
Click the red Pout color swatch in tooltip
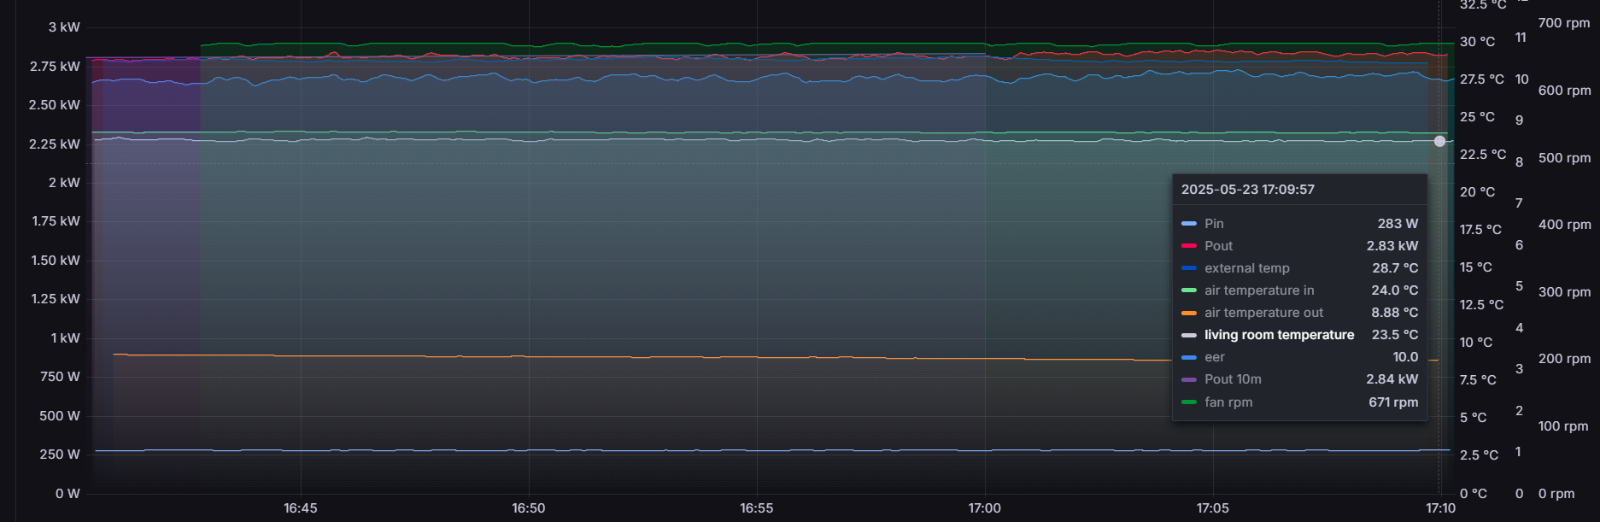coord(1188,246)
